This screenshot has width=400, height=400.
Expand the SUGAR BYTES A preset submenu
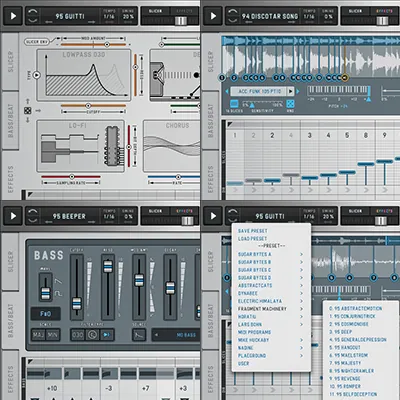point(270,254)
